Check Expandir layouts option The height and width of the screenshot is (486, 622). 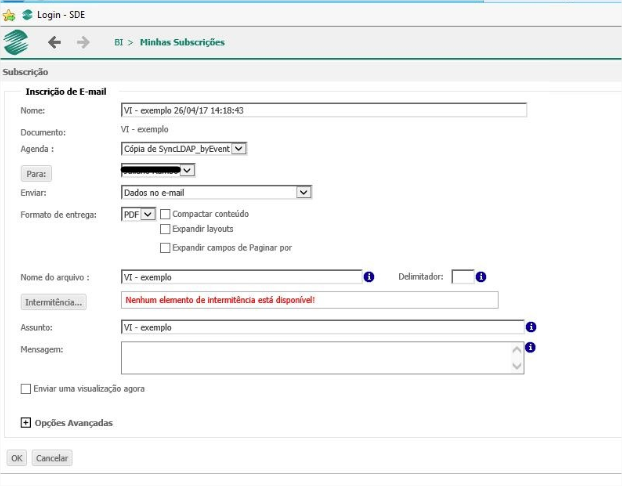coord(165,229)
